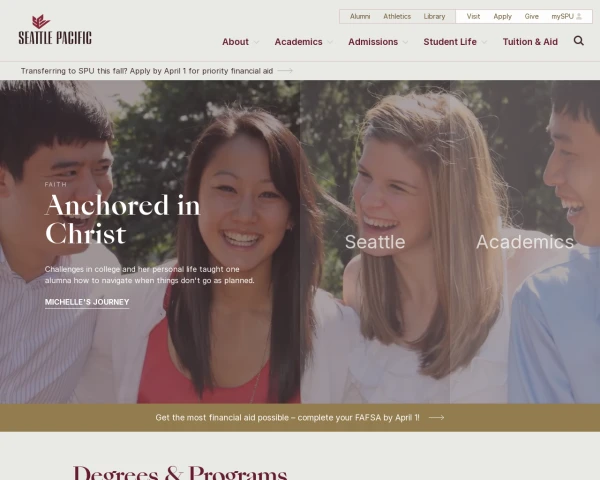The image size is (600, 480).
Task: Click the Give link
Action: pyautogui.click(x=532, y=16)
